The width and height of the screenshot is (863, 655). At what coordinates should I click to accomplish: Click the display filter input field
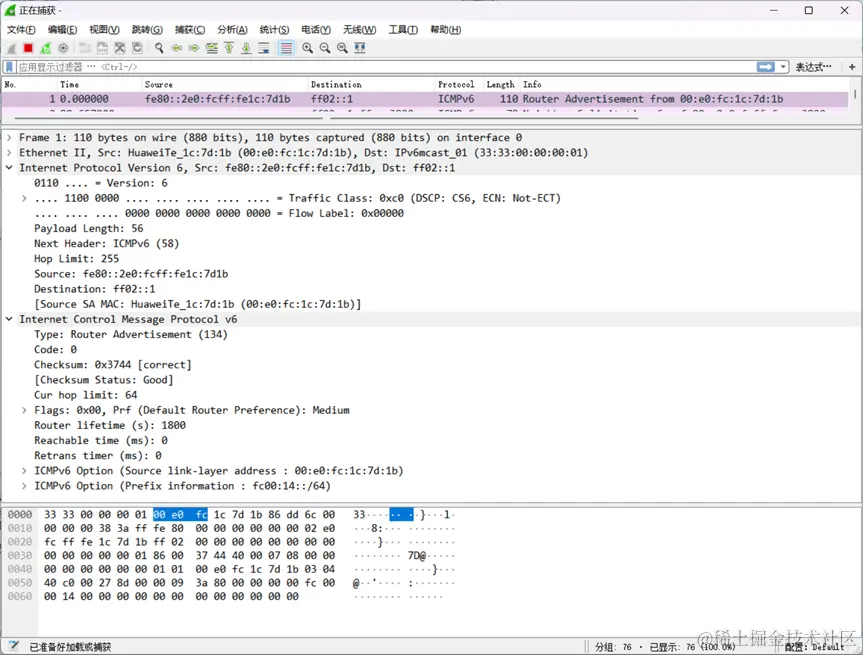pyautogui.click(x=385, y=67)
